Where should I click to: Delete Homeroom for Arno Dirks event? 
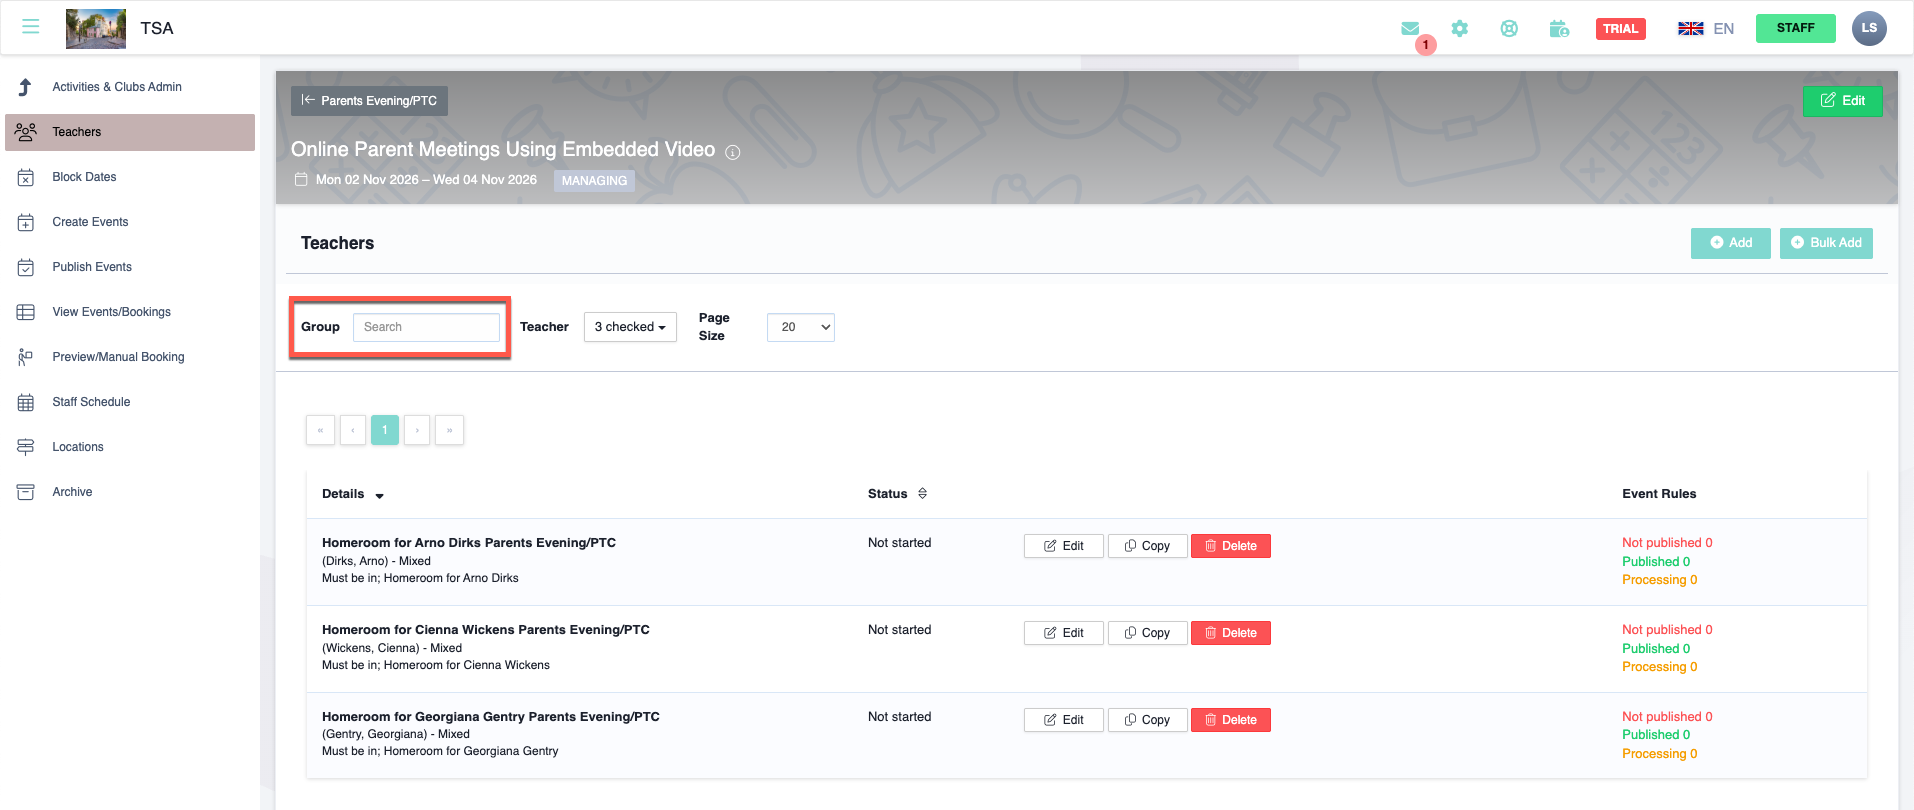[1230, 546]
